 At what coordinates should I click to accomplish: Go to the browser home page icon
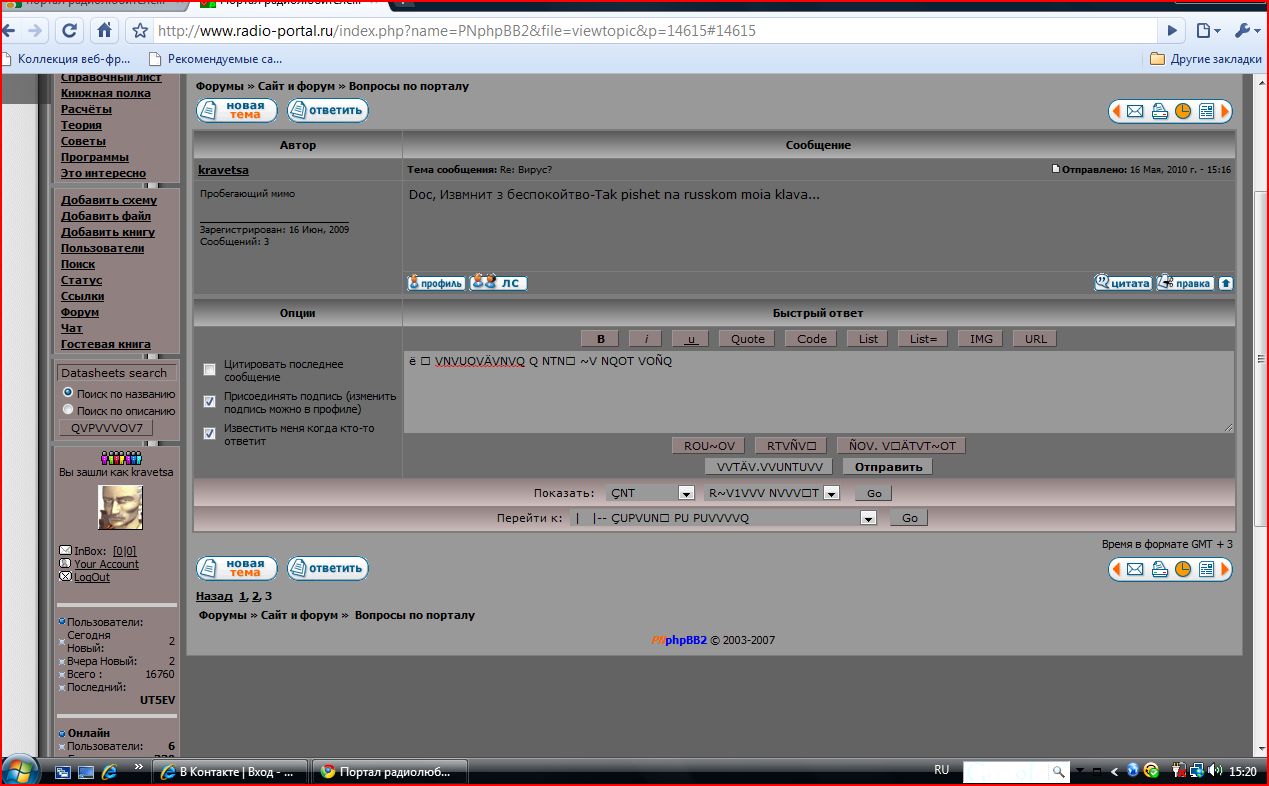coord(104,31)
